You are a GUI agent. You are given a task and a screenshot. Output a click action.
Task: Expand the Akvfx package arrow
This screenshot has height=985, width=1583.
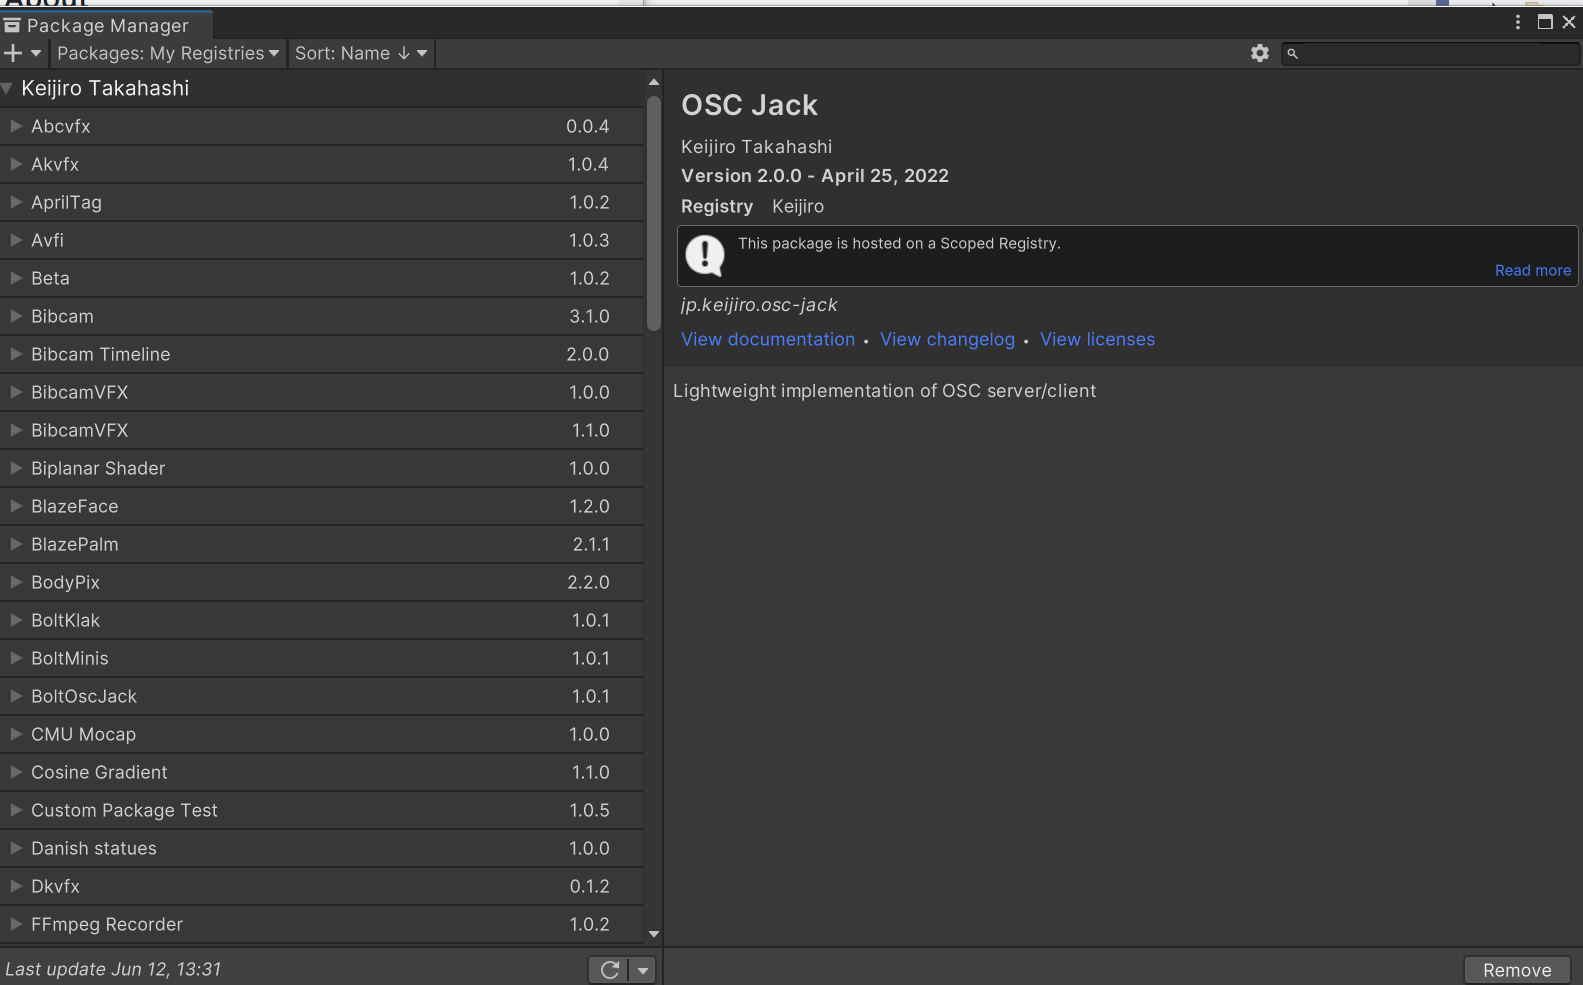16,164
